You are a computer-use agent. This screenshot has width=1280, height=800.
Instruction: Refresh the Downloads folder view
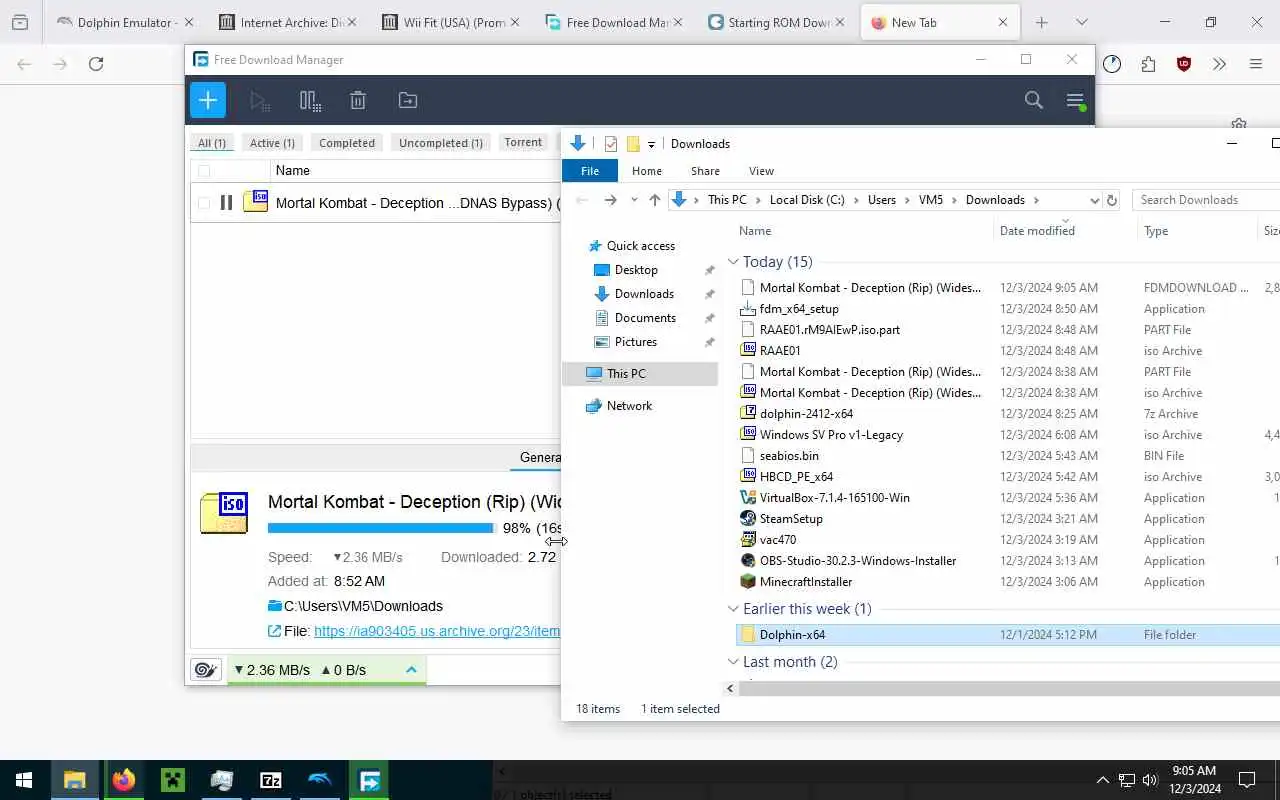click(x=1111, y=200)
